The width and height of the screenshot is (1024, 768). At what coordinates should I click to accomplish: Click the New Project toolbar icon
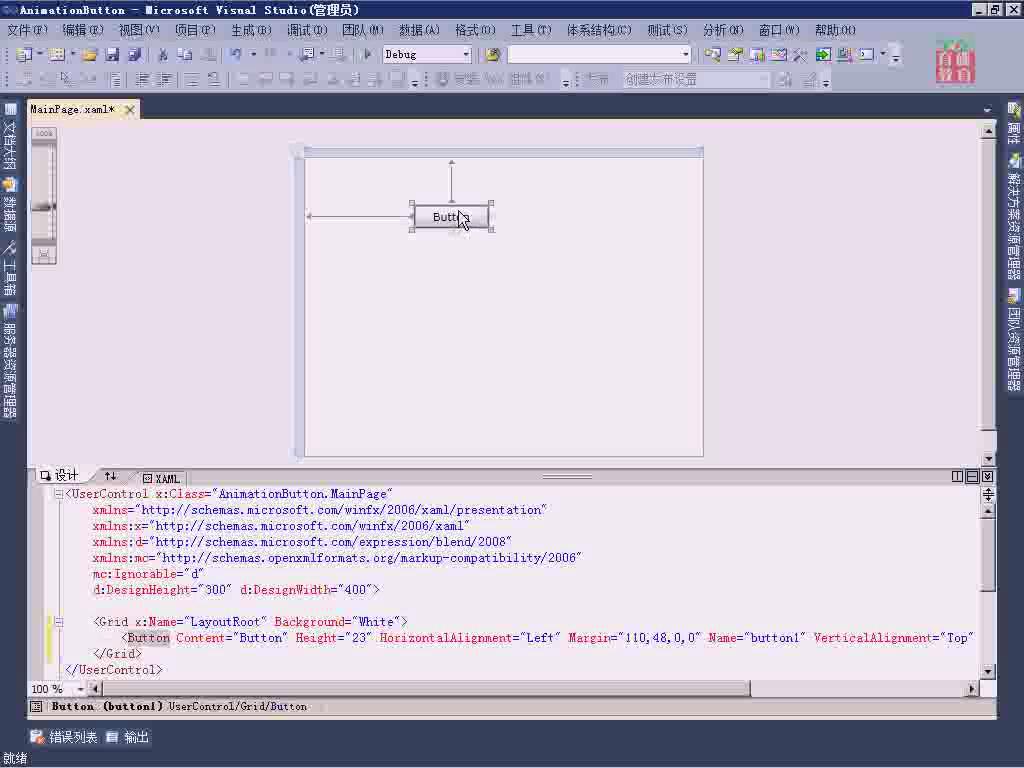point(24,55)
